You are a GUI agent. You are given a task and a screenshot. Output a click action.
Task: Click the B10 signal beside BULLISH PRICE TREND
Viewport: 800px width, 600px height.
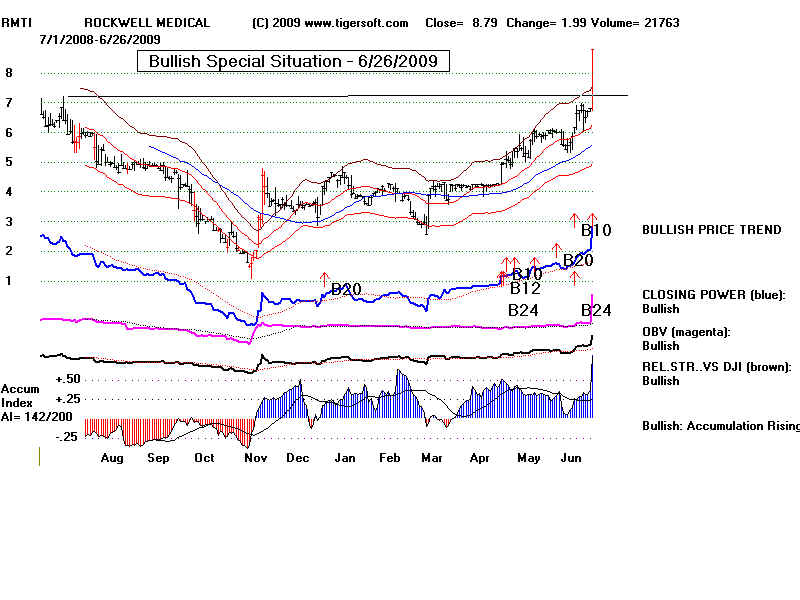pyautogui.click(x=596, y=231)
